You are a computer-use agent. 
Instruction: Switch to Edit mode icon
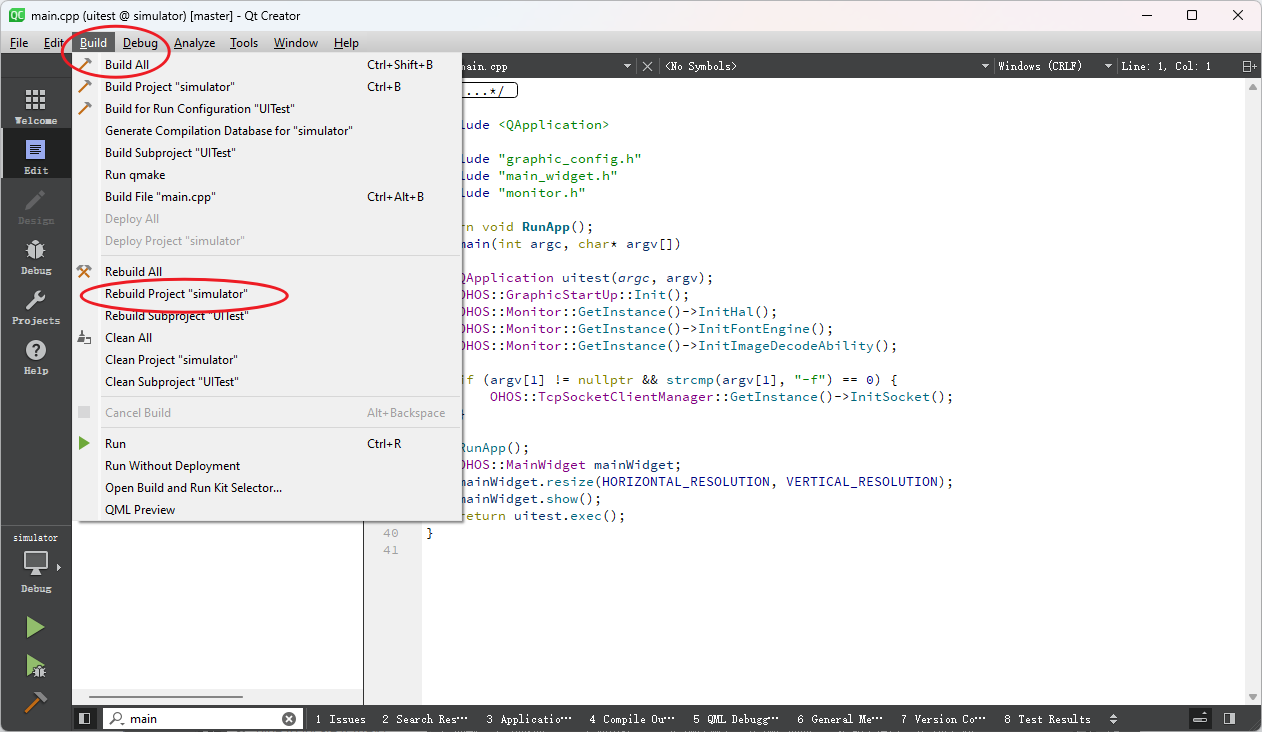(x=35, y=156)
